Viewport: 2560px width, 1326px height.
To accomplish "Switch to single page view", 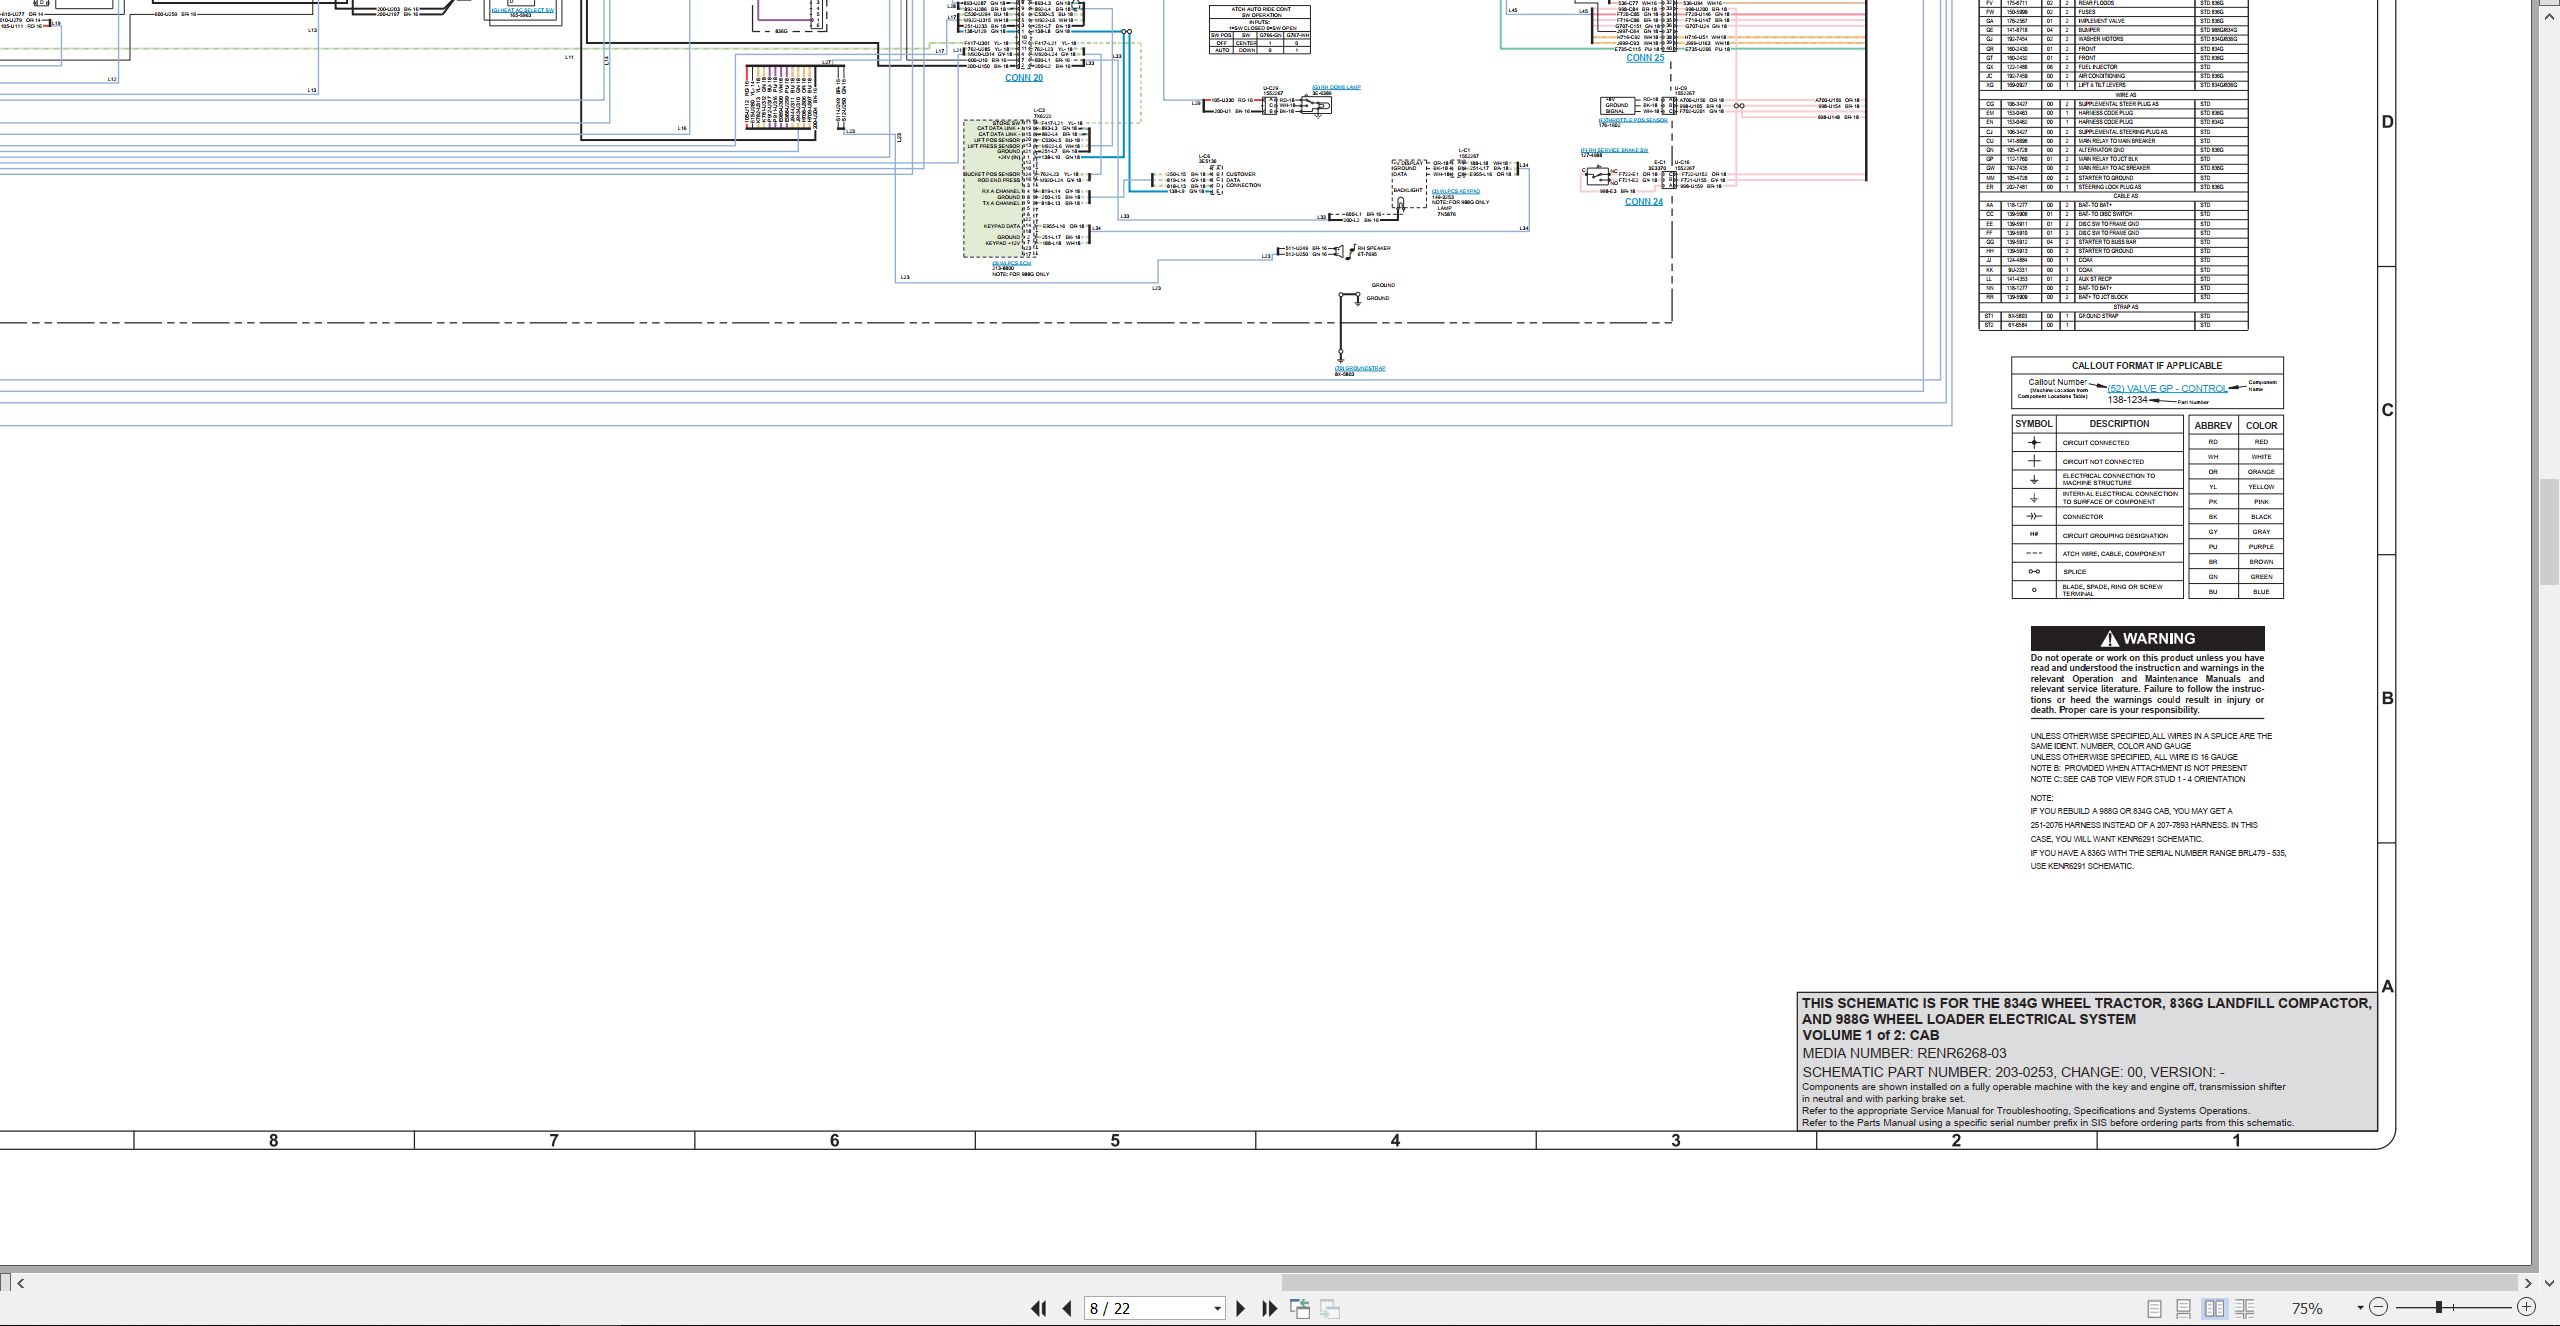I will point(2154,1308).
